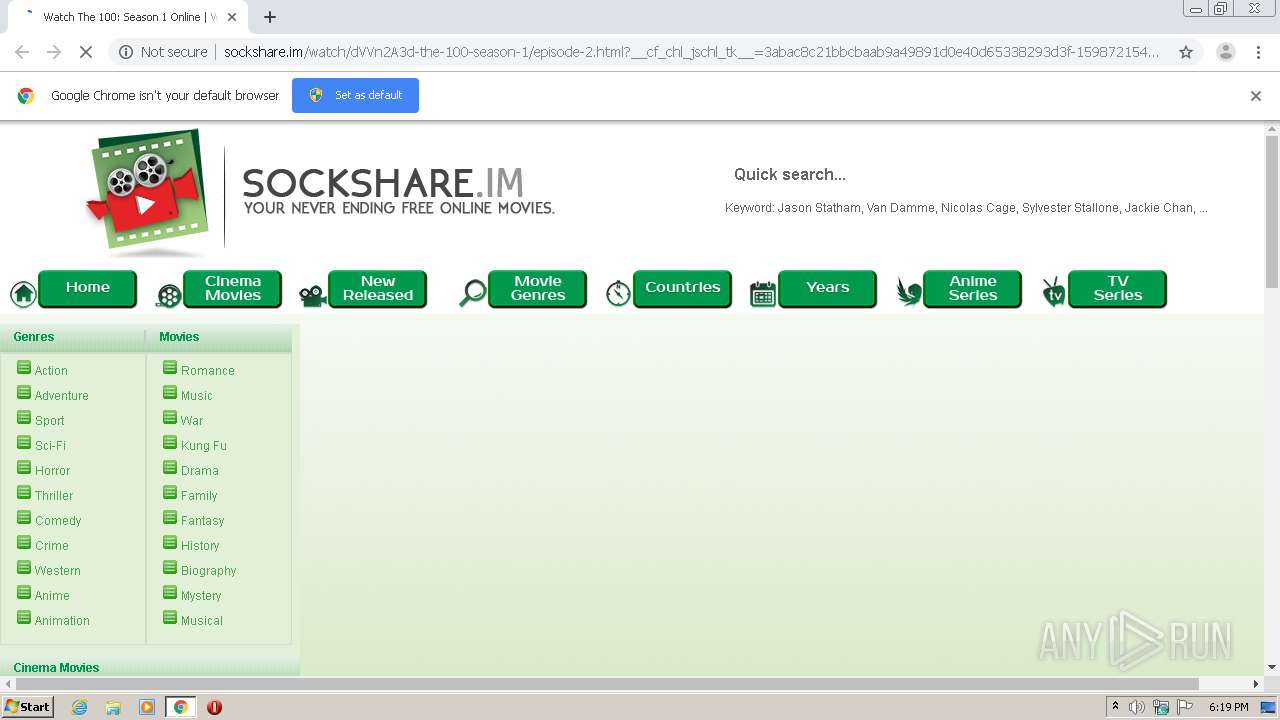
Task: Open the History genre link
Action: 200,546
